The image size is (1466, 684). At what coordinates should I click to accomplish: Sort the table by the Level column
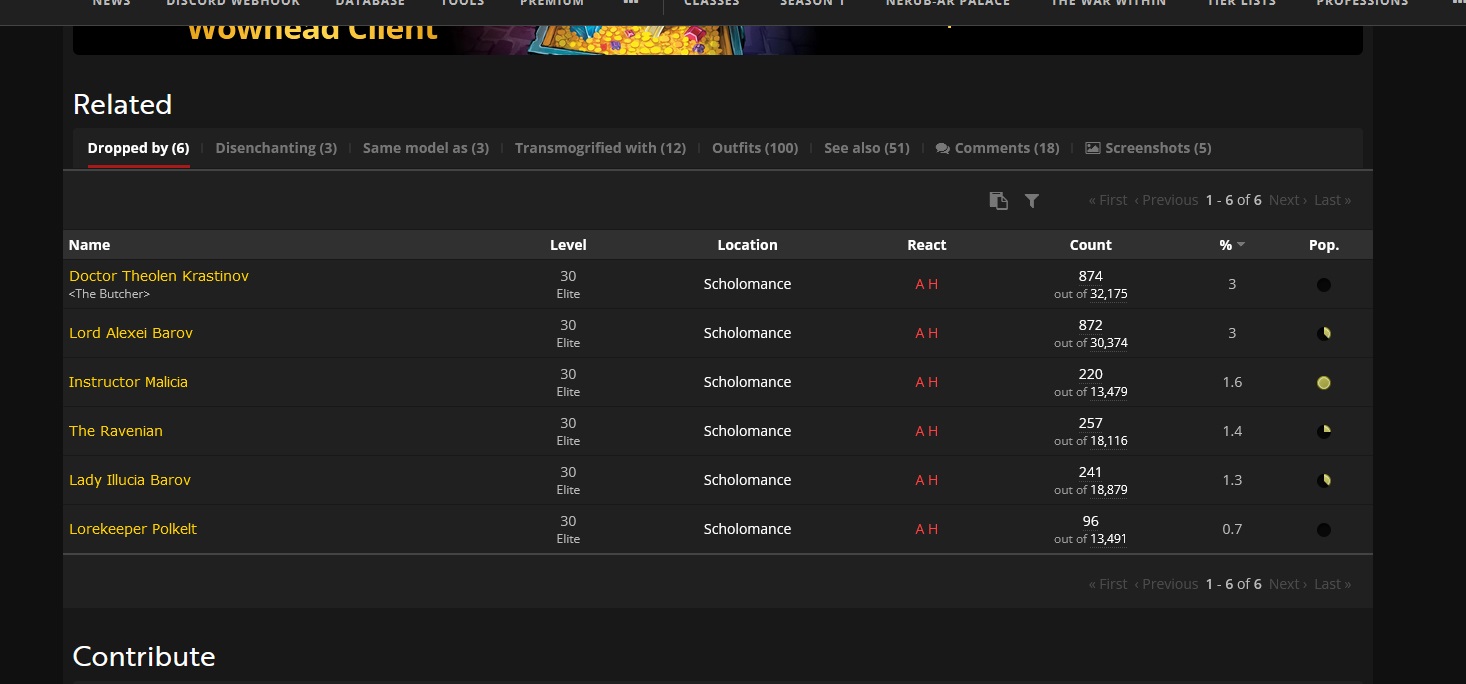[x=568, y=245]
